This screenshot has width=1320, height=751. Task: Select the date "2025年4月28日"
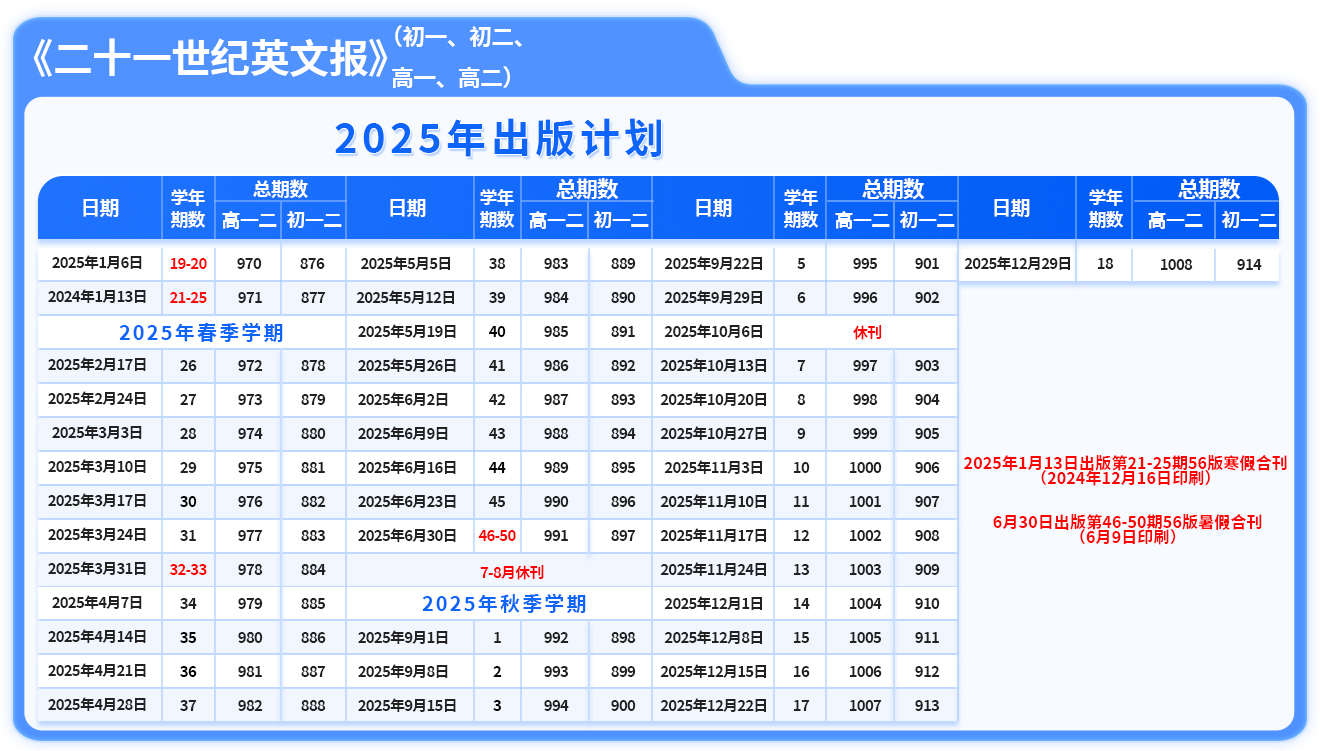click(97, 705)
